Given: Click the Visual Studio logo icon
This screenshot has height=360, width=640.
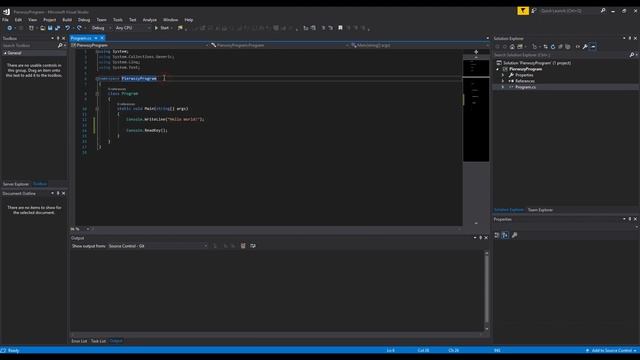Looking at the screenshot, I should tap(6, 12).
